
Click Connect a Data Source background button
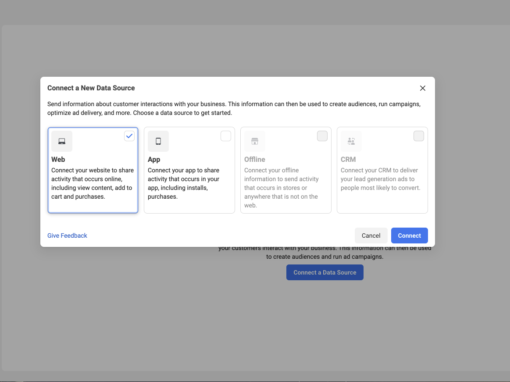[x=325, y=272]
